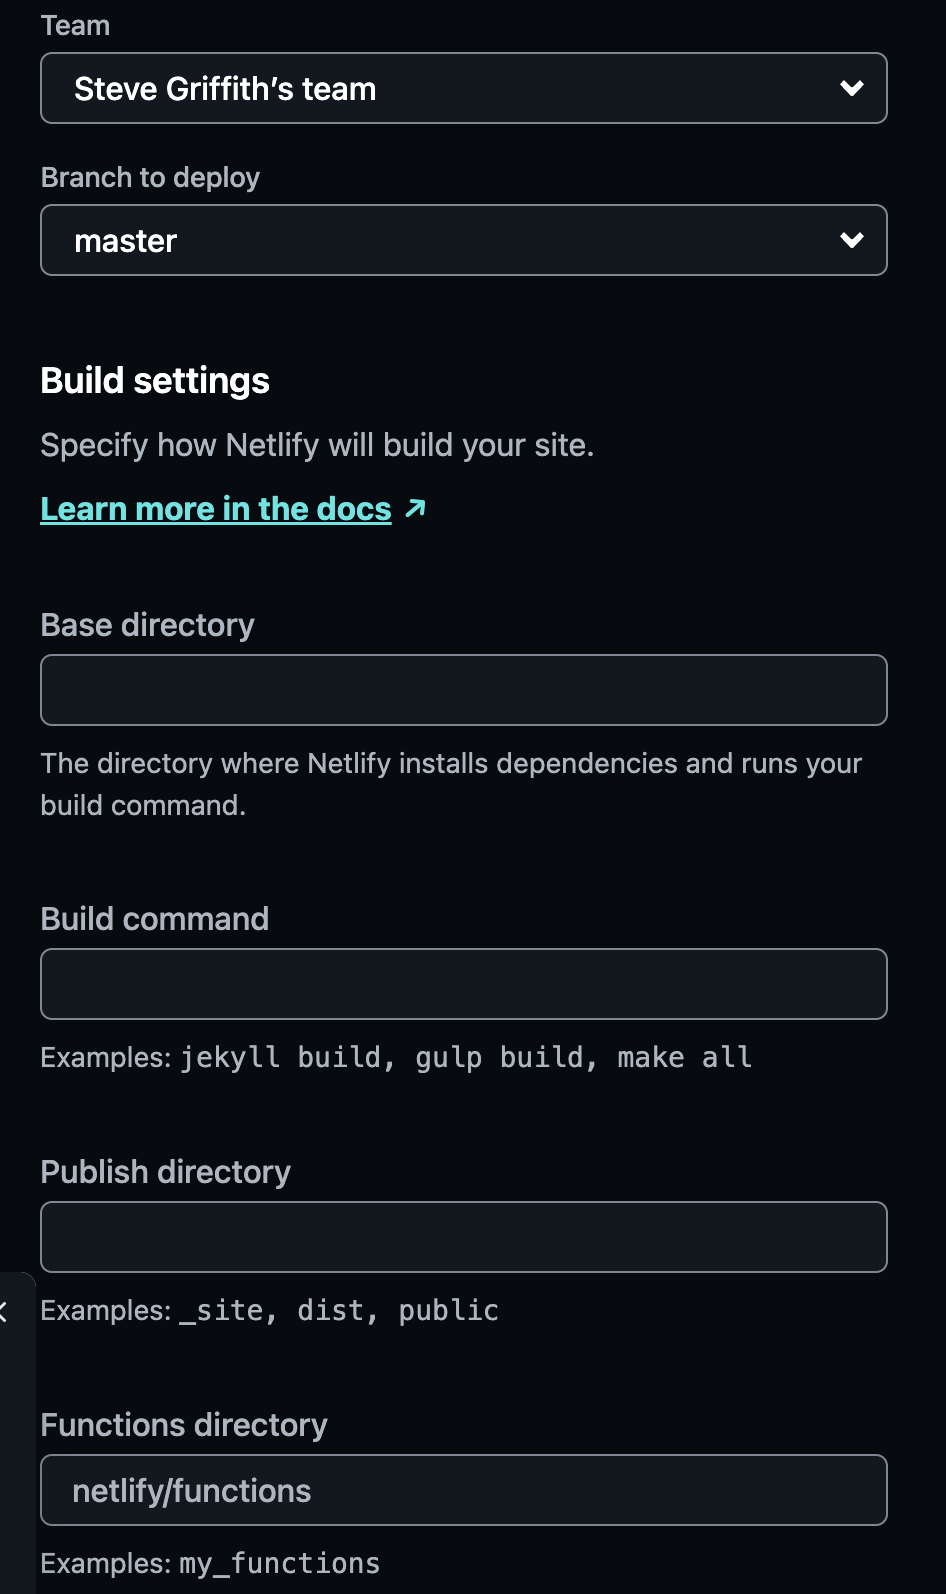
Task: Click the Branch to deploy label
Action: (150, 177)
